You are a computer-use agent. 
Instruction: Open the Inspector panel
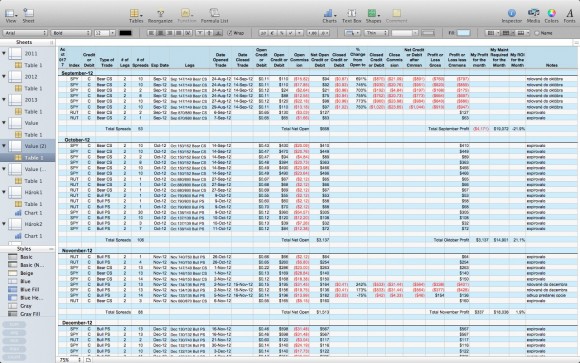[x=512, y=16]
